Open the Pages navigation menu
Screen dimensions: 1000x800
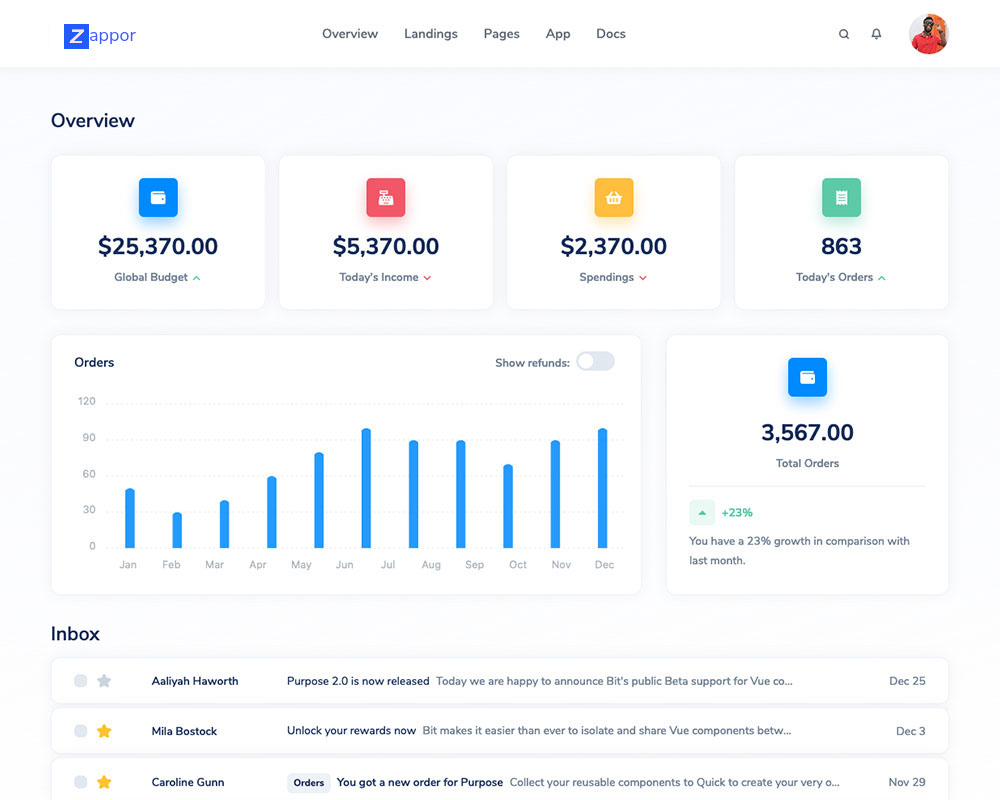coord(501,34)
